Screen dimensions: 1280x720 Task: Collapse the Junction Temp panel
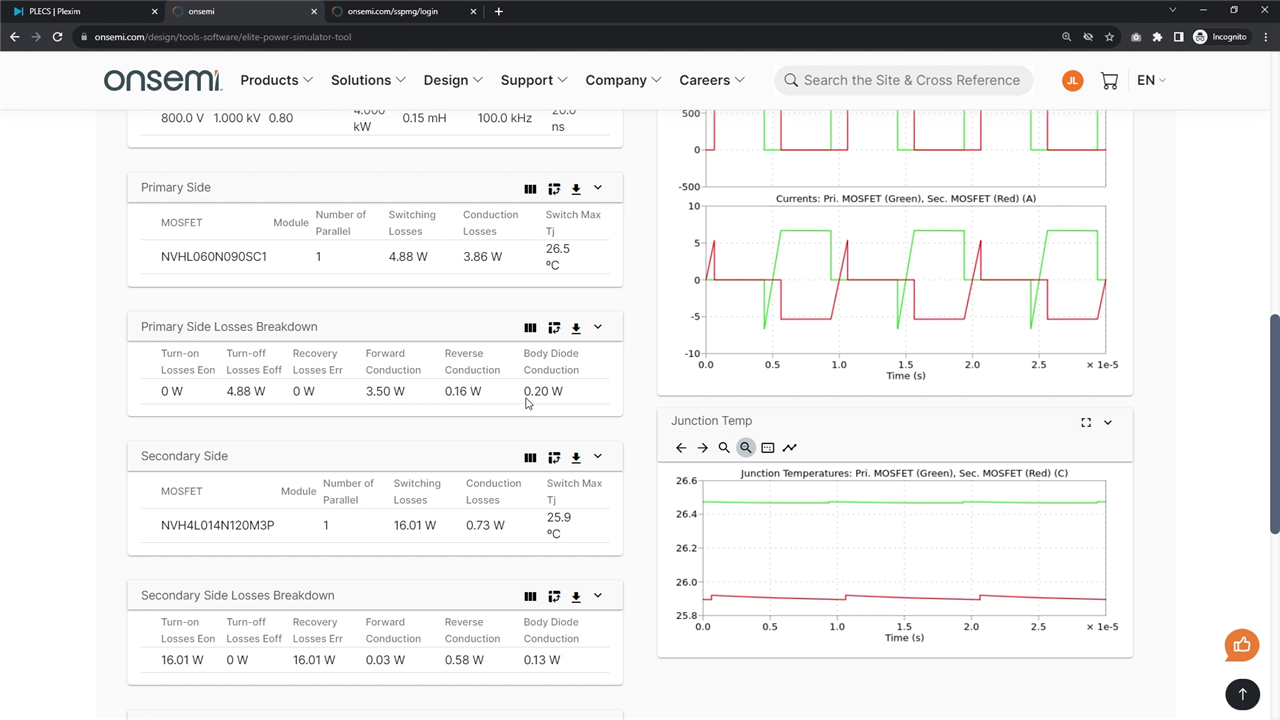(x=1108, y=422)
